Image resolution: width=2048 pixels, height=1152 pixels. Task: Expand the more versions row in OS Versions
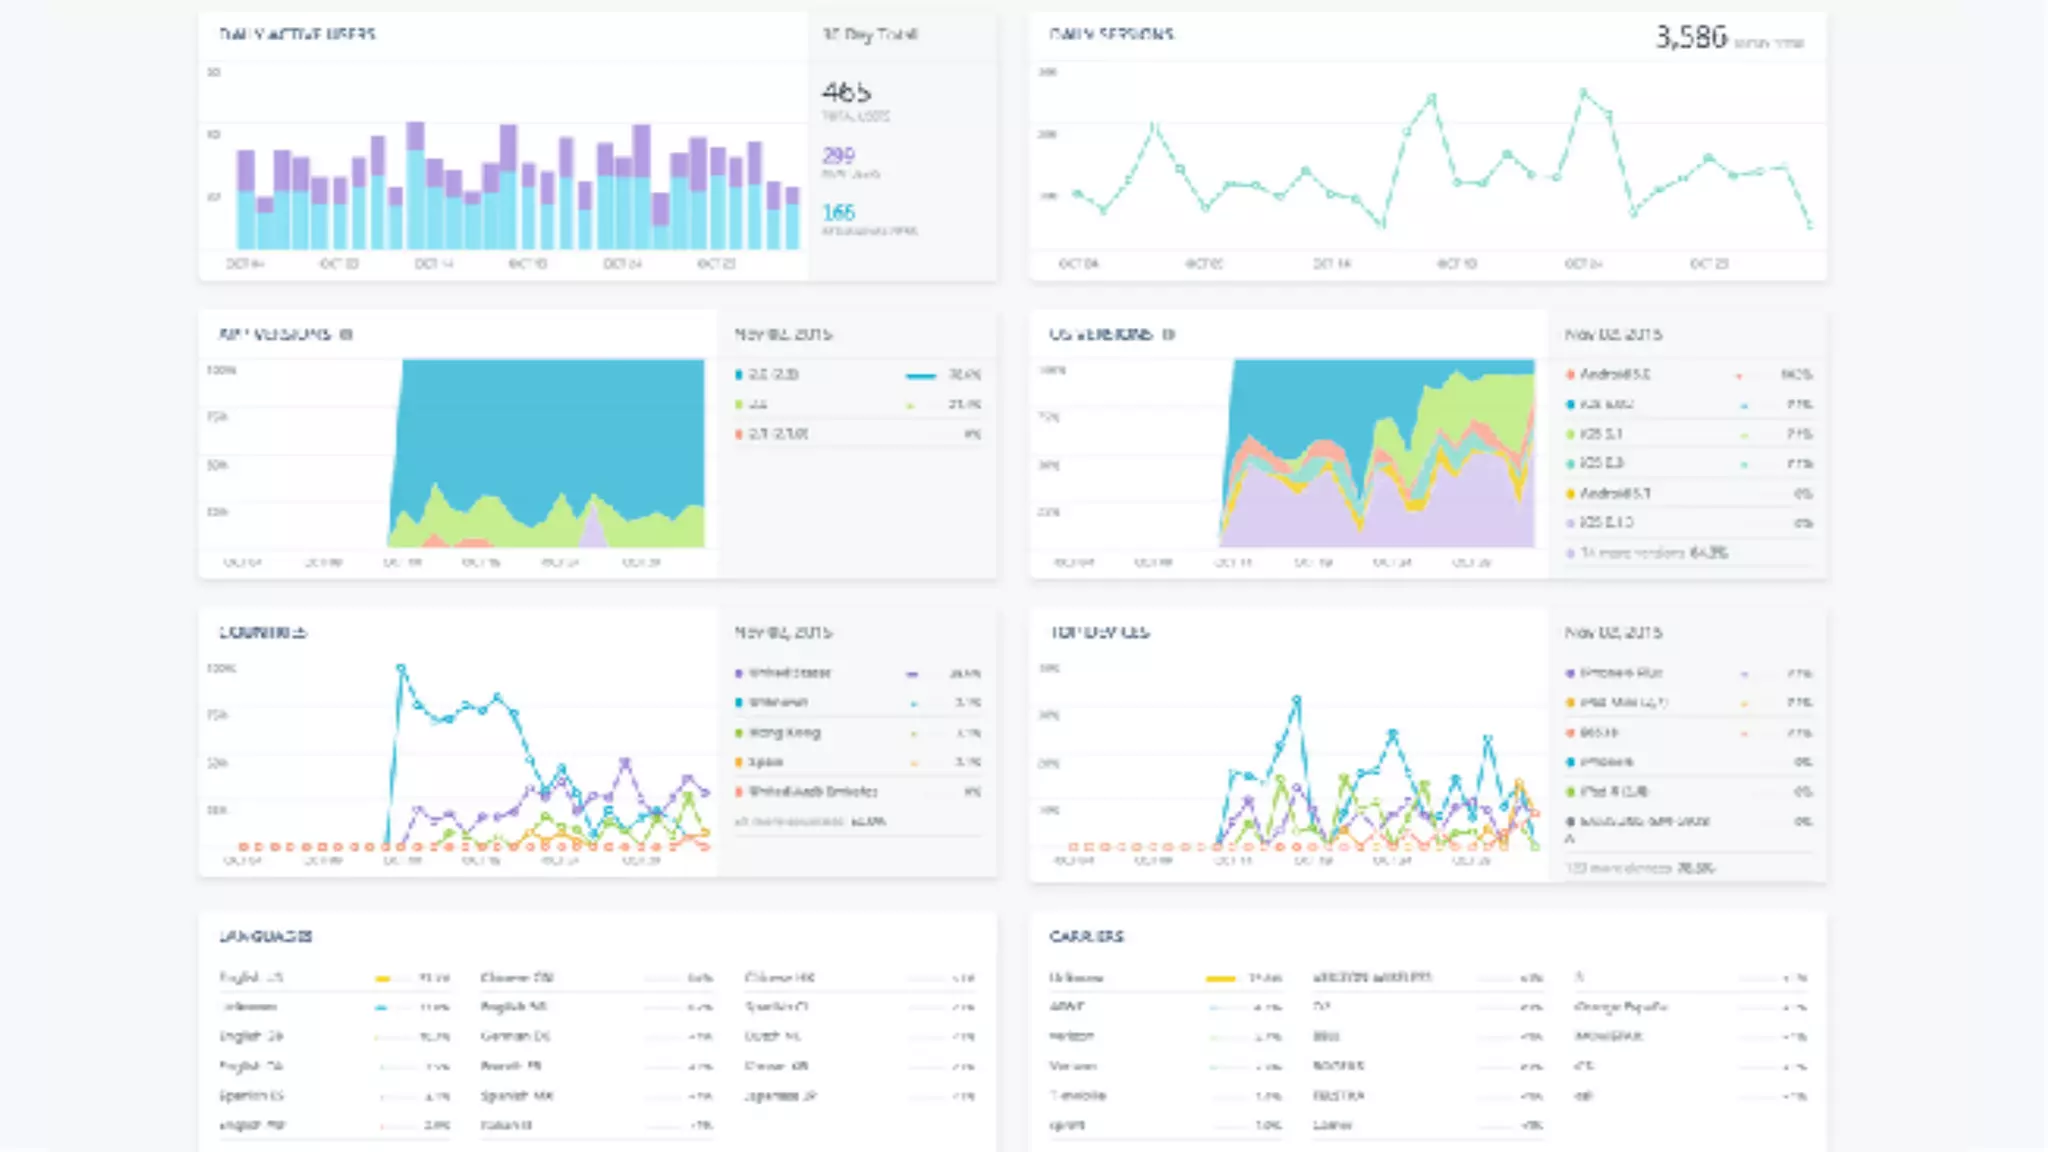click(x=1652, y=553)
